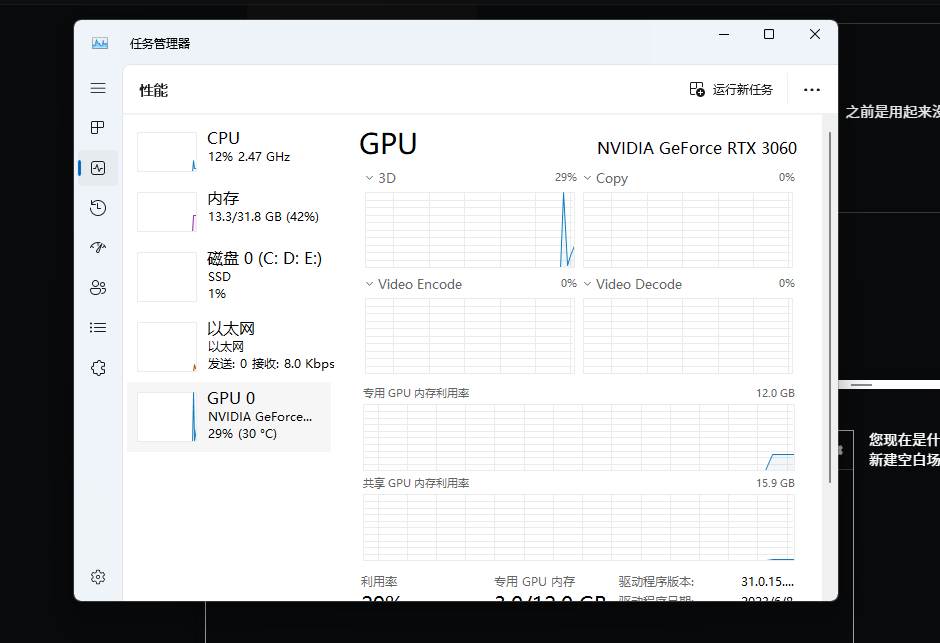Viewport: 940px width, 643px height.
Task: Open the Startup apps page icon
Action: (x=98, y=247)
